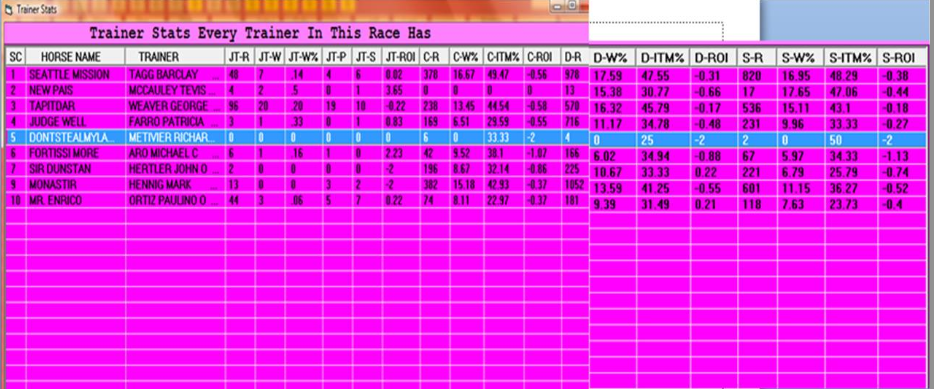Click the Trainer Stats window title icon
The image size is (934, 389).
tap(8, 10)
